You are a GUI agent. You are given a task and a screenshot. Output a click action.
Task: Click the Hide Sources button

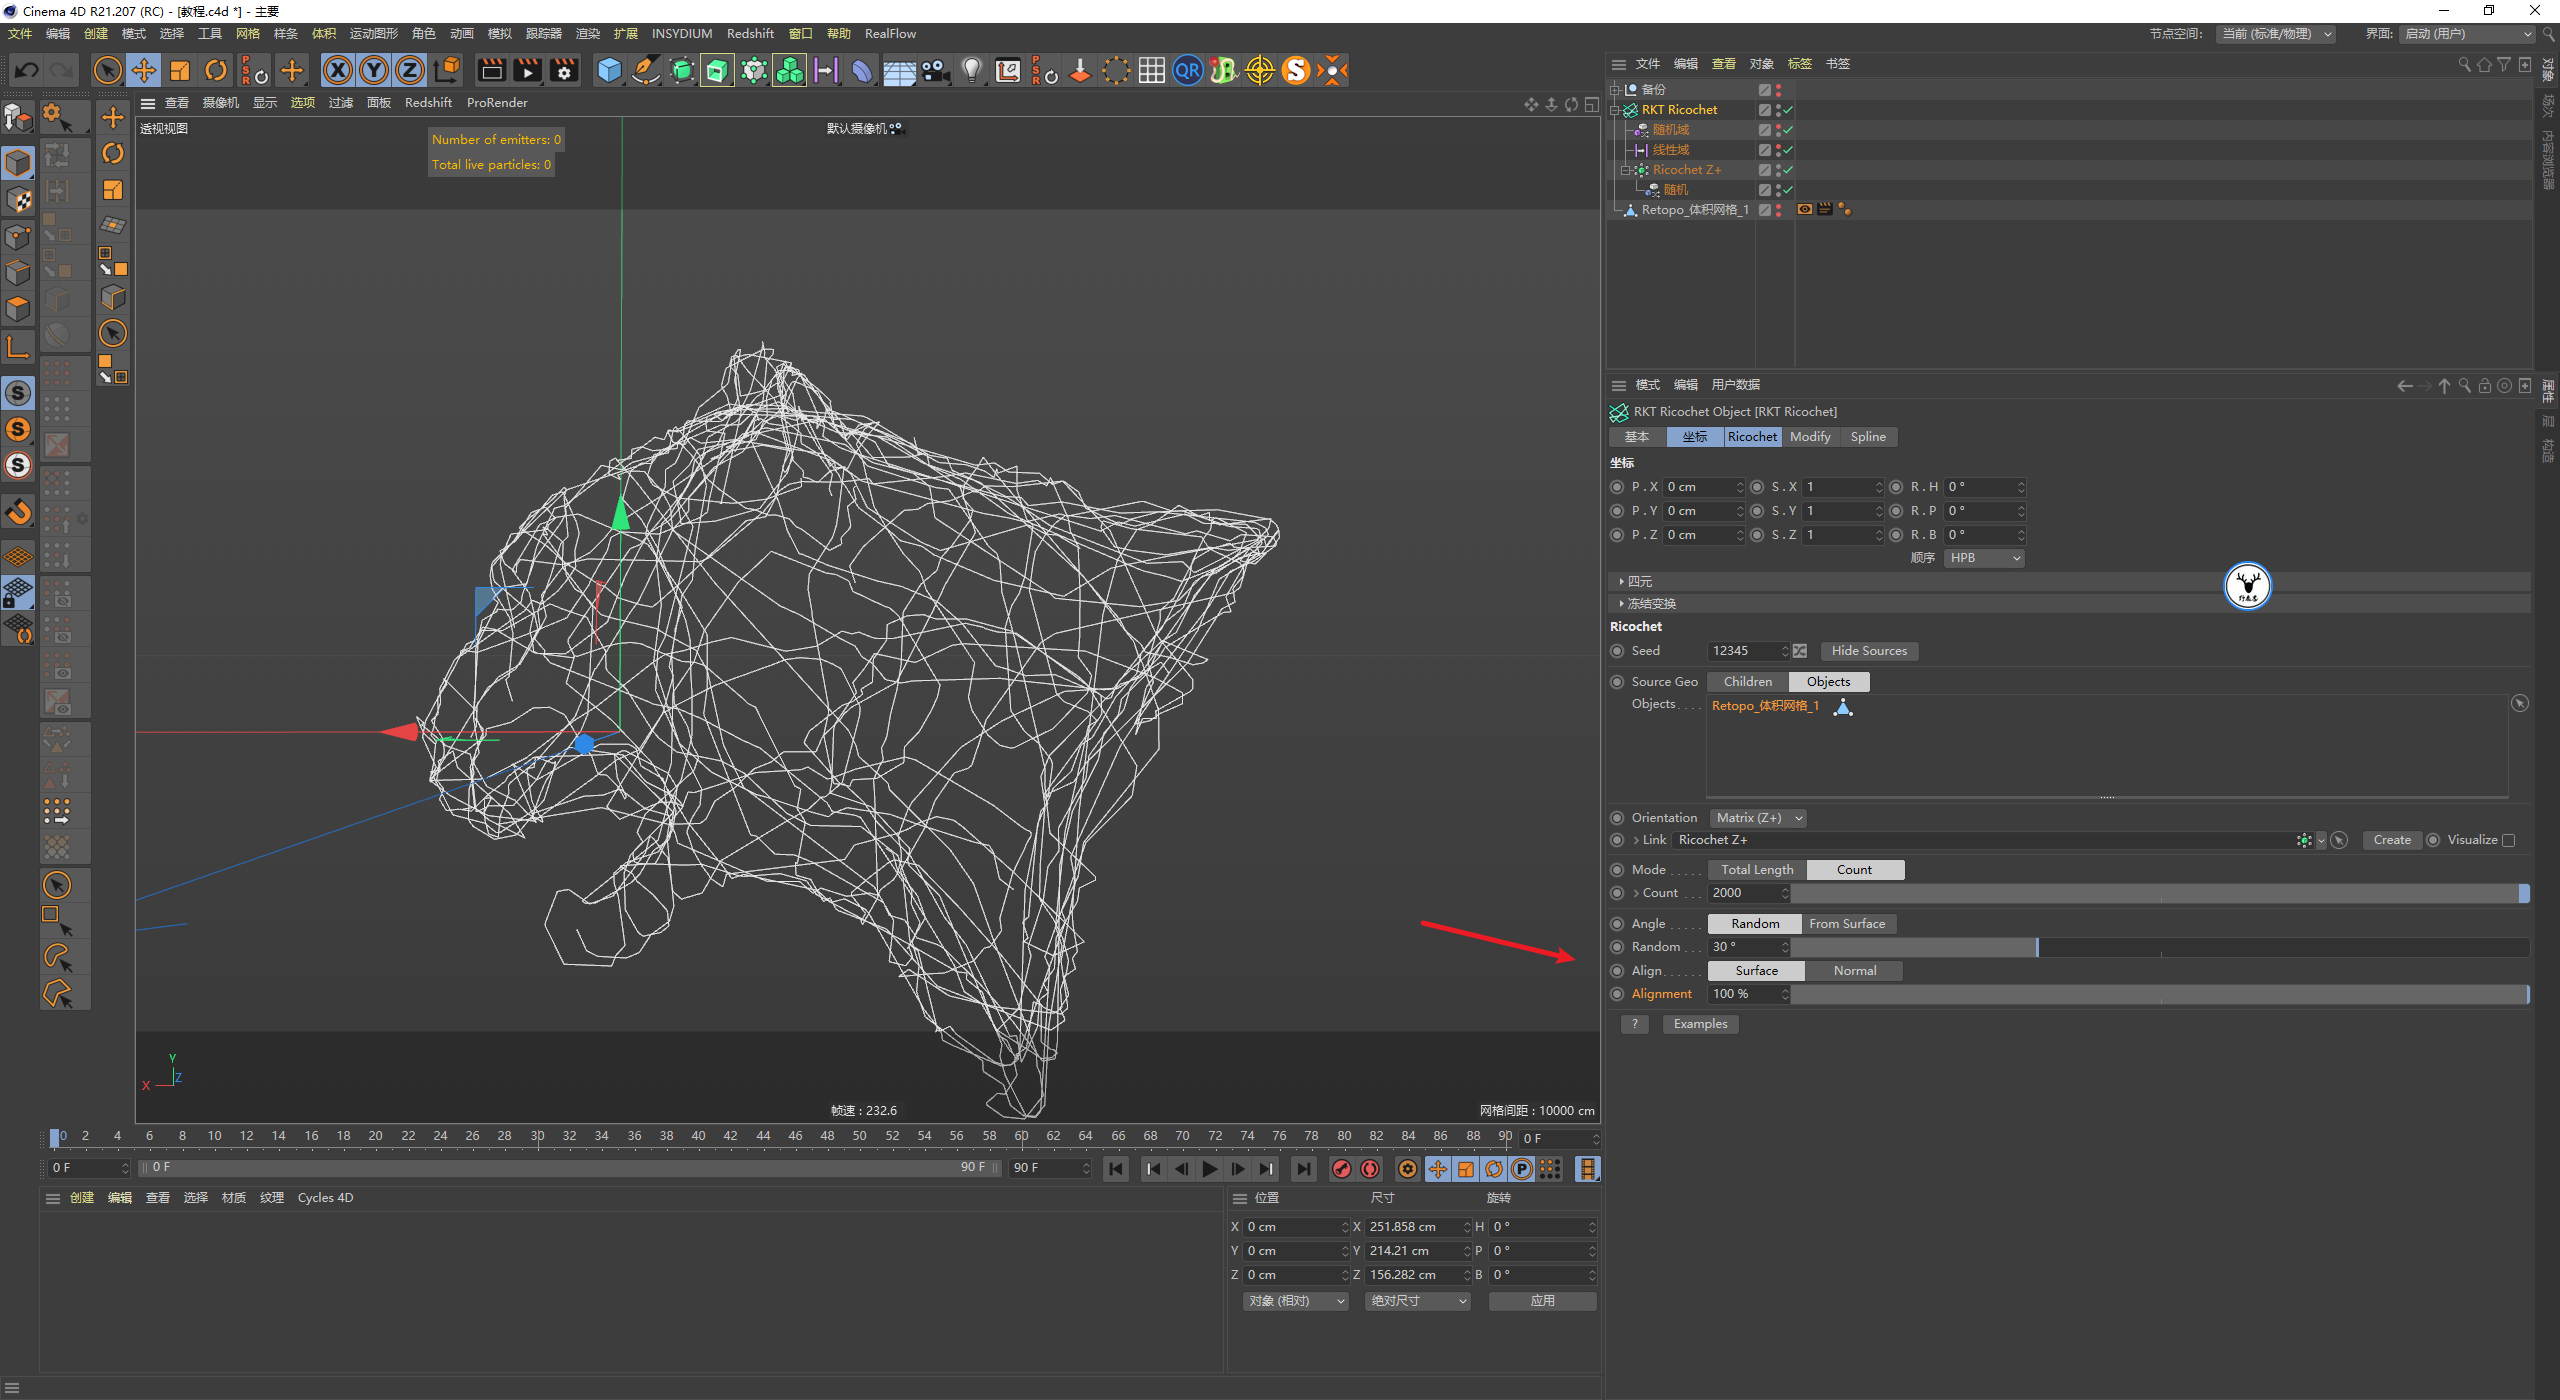pos(1868,651)
